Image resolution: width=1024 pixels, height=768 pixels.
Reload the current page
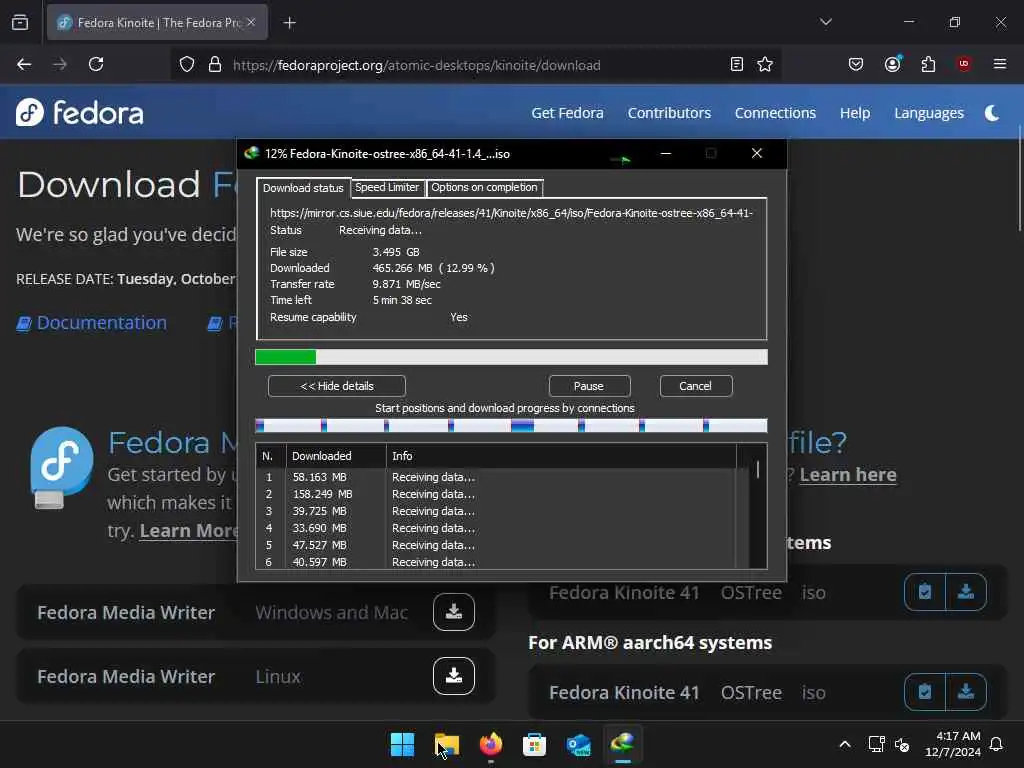coord(96,64)
